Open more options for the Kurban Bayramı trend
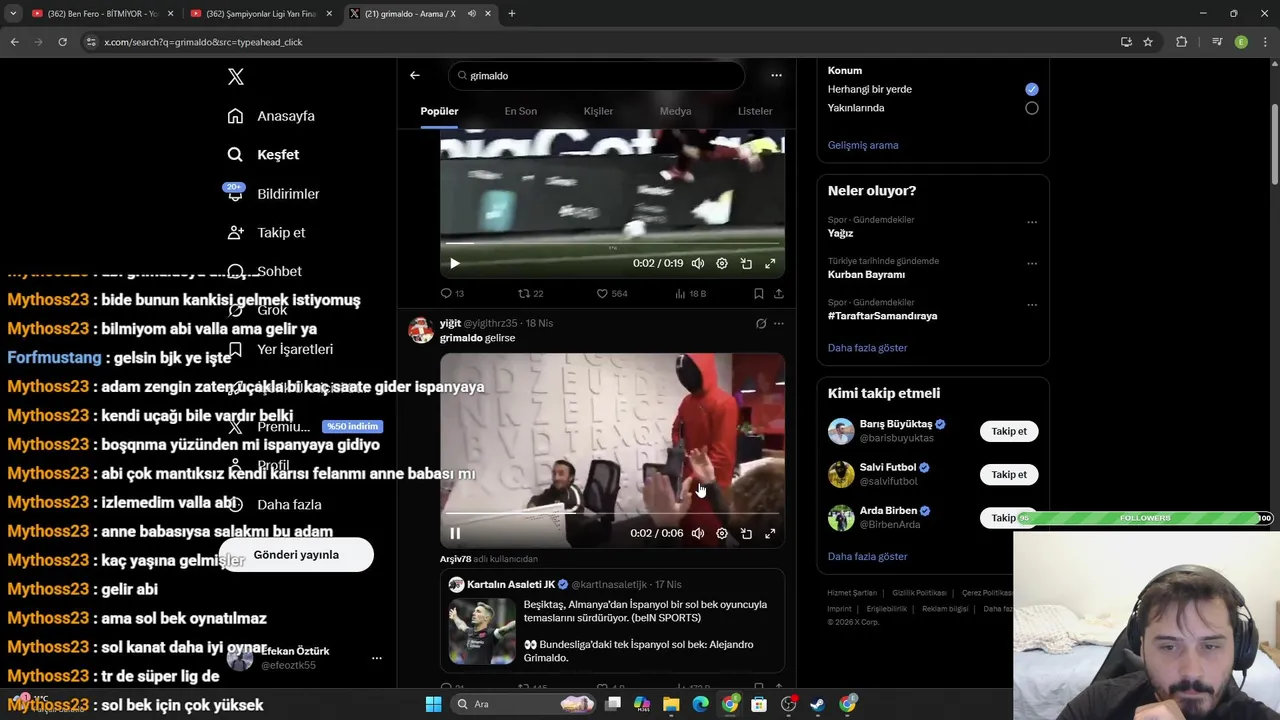Screen dimensions: 1280x720 (x=1032, y=264)
